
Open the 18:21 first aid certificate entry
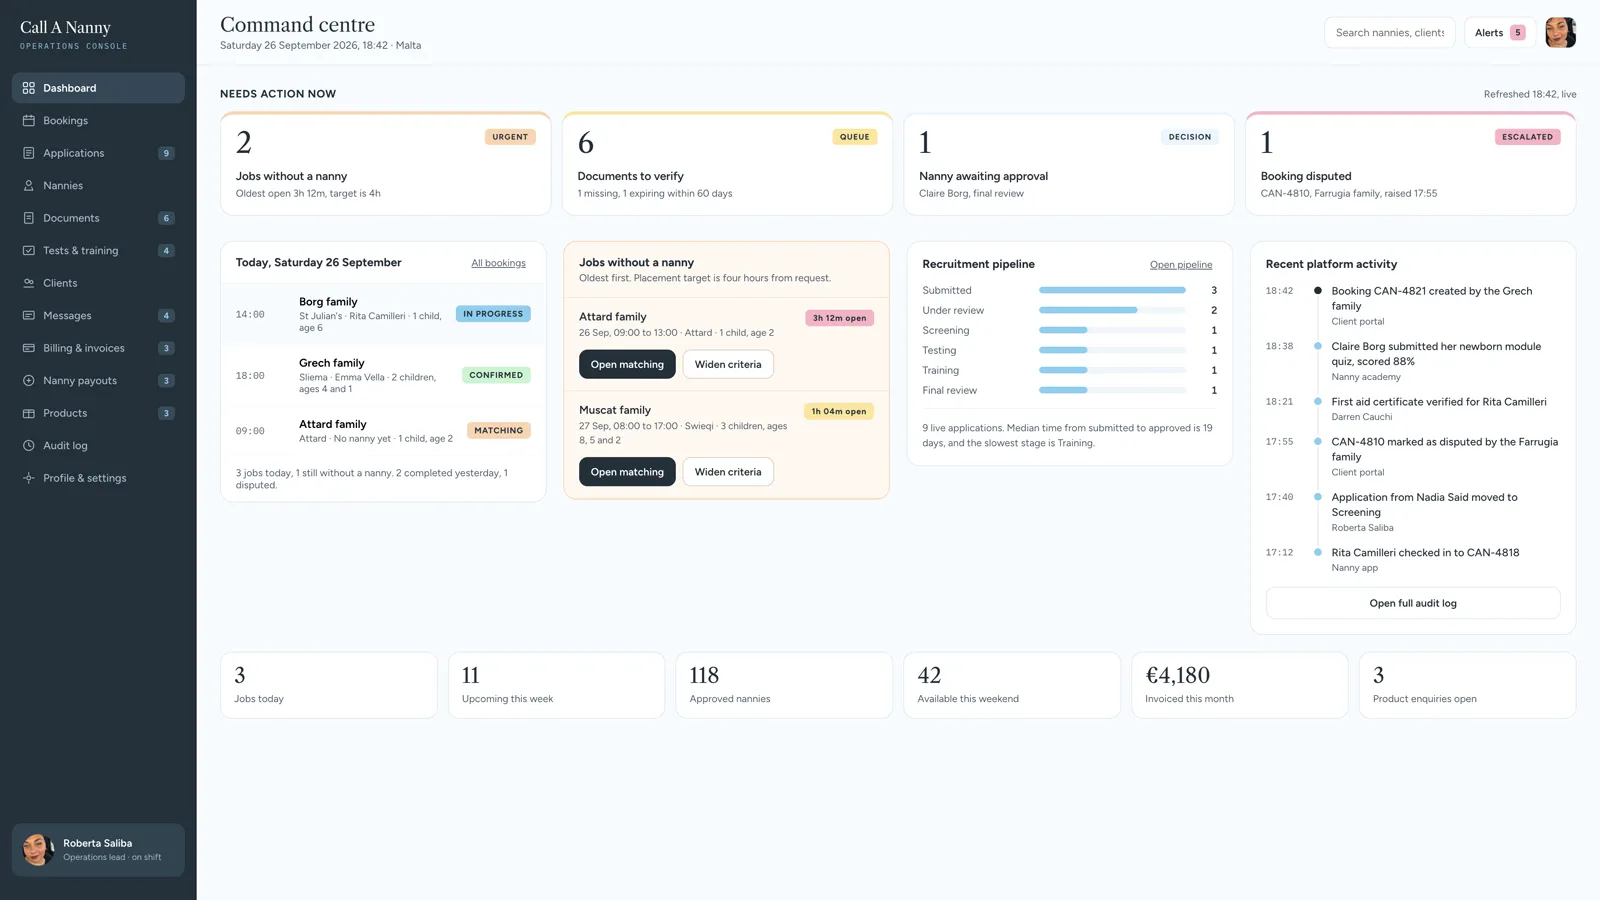pyautogui.click(x=1412, y=409)
